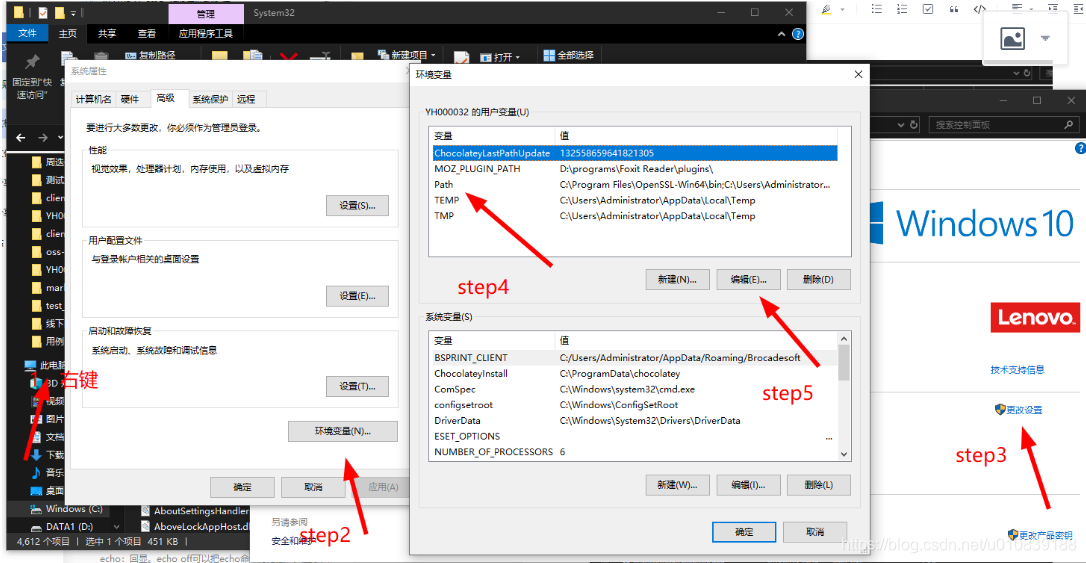
Task: Click the red delete X in Explorer ribbon
Action: pyautogui.click(x=289, y=57)
